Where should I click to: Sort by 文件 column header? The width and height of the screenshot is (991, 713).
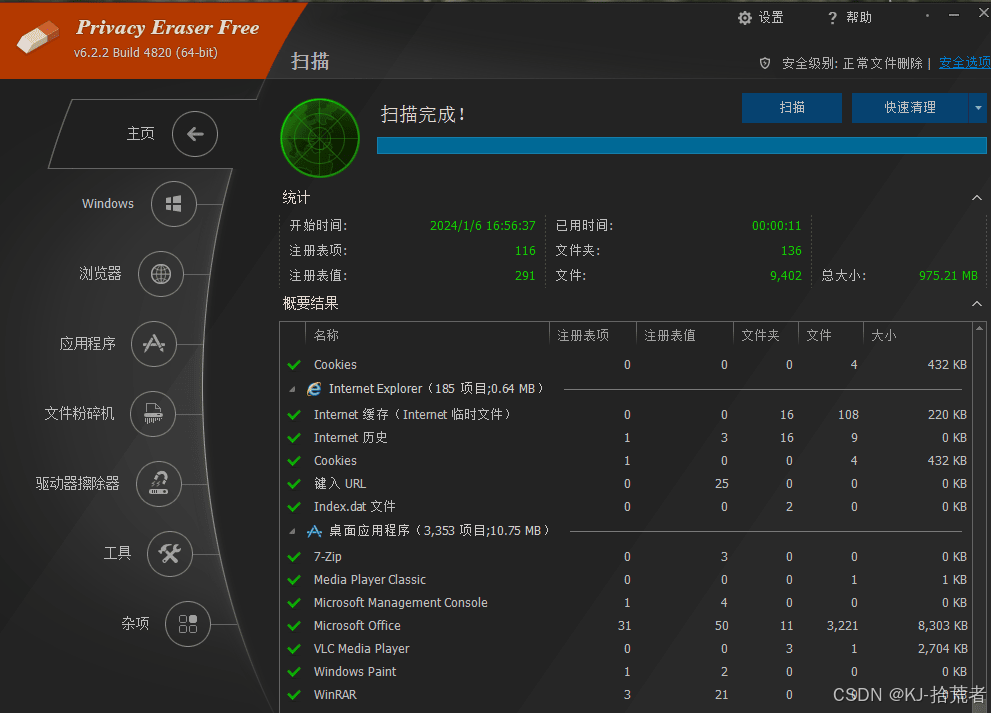(x=831, y=335)
